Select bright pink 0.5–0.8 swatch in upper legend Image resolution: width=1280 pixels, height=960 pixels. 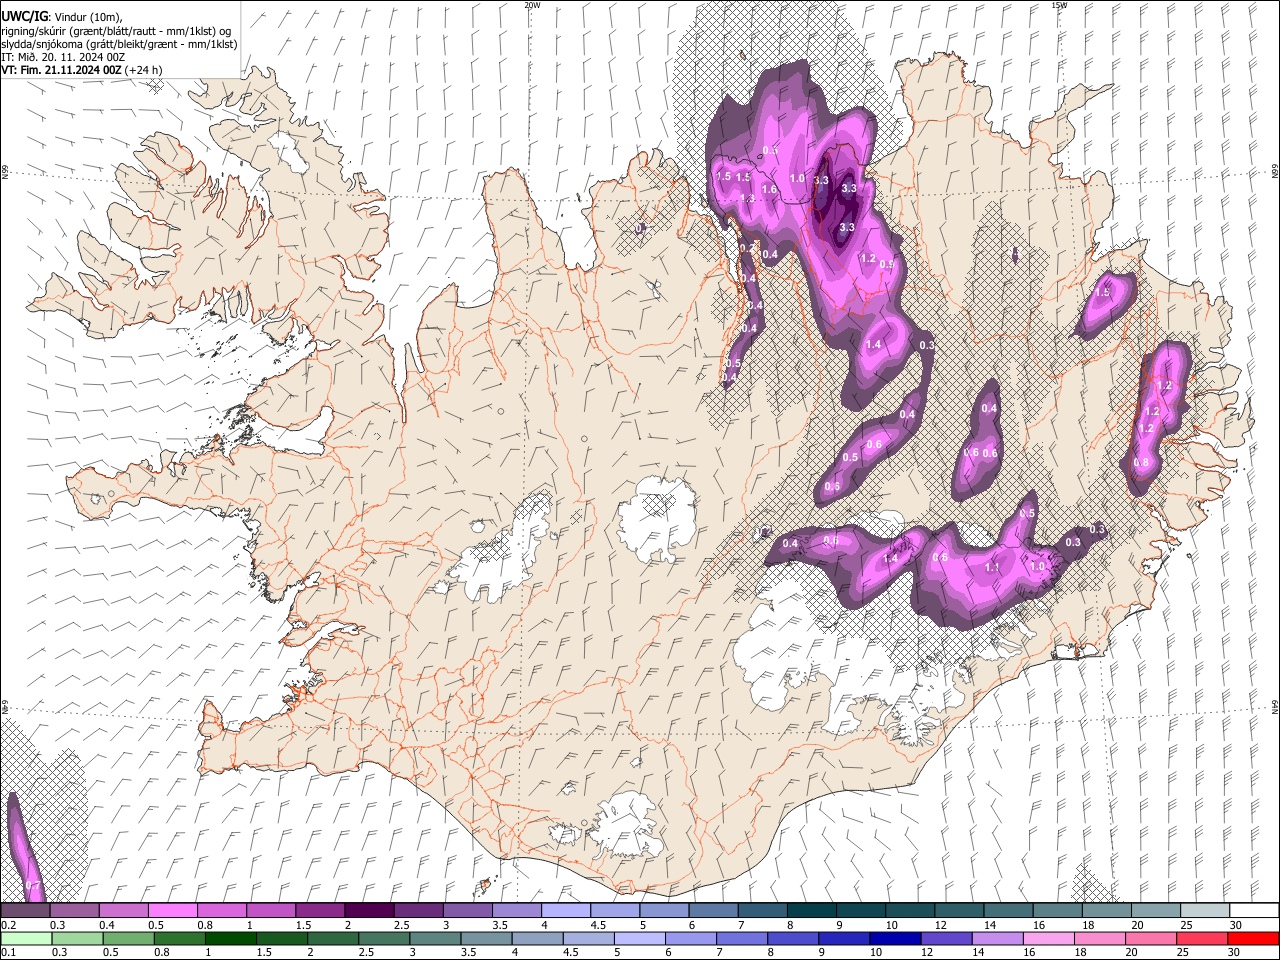pos(172,911)
